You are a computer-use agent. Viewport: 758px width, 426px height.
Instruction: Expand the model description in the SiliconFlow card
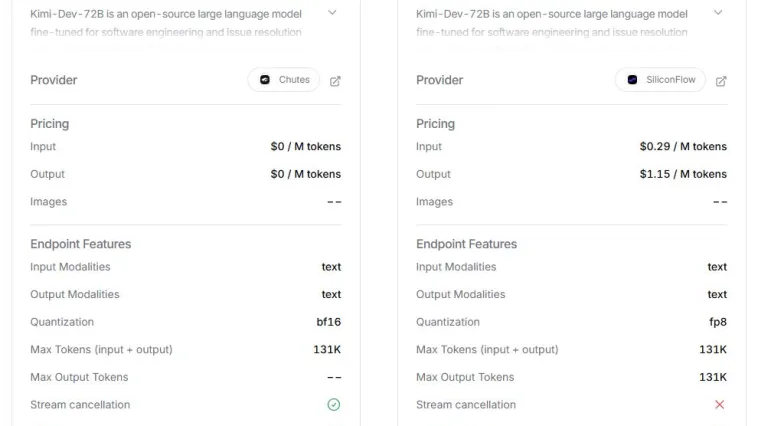point(718,13)
